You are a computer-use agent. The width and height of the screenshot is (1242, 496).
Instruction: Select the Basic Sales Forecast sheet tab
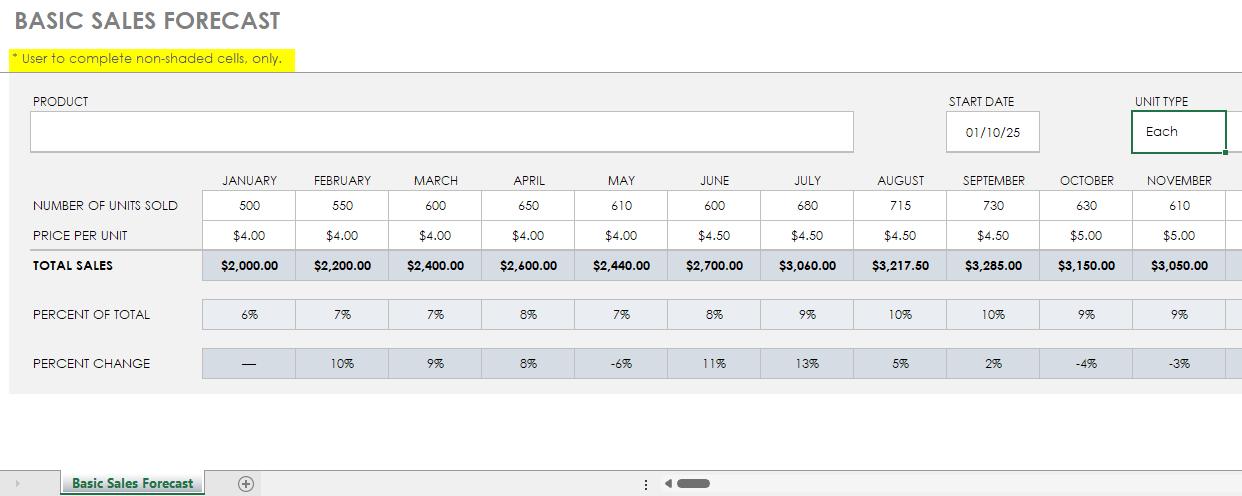tap(133, 483)
